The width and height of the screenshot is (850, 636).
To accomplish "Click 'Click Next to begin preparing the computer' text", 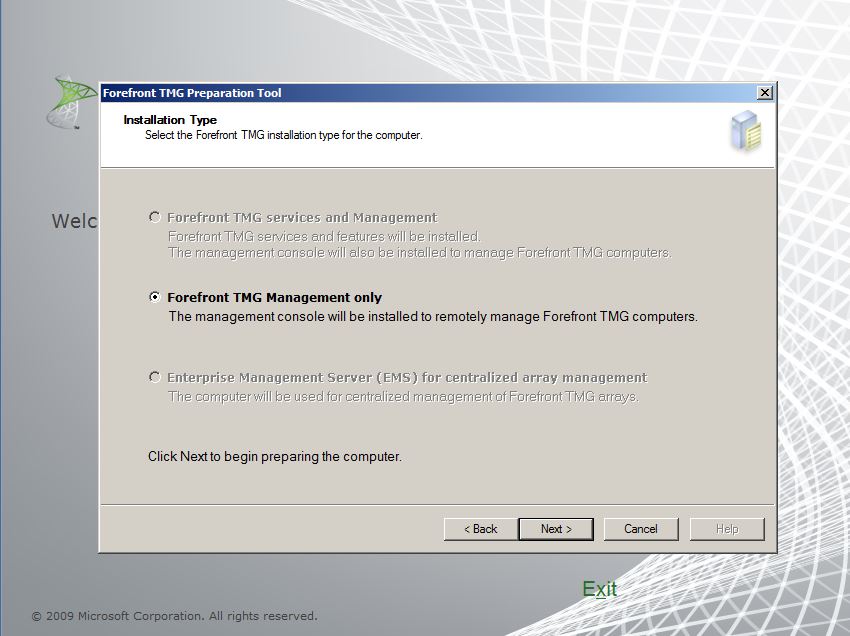I will [275, 457].
